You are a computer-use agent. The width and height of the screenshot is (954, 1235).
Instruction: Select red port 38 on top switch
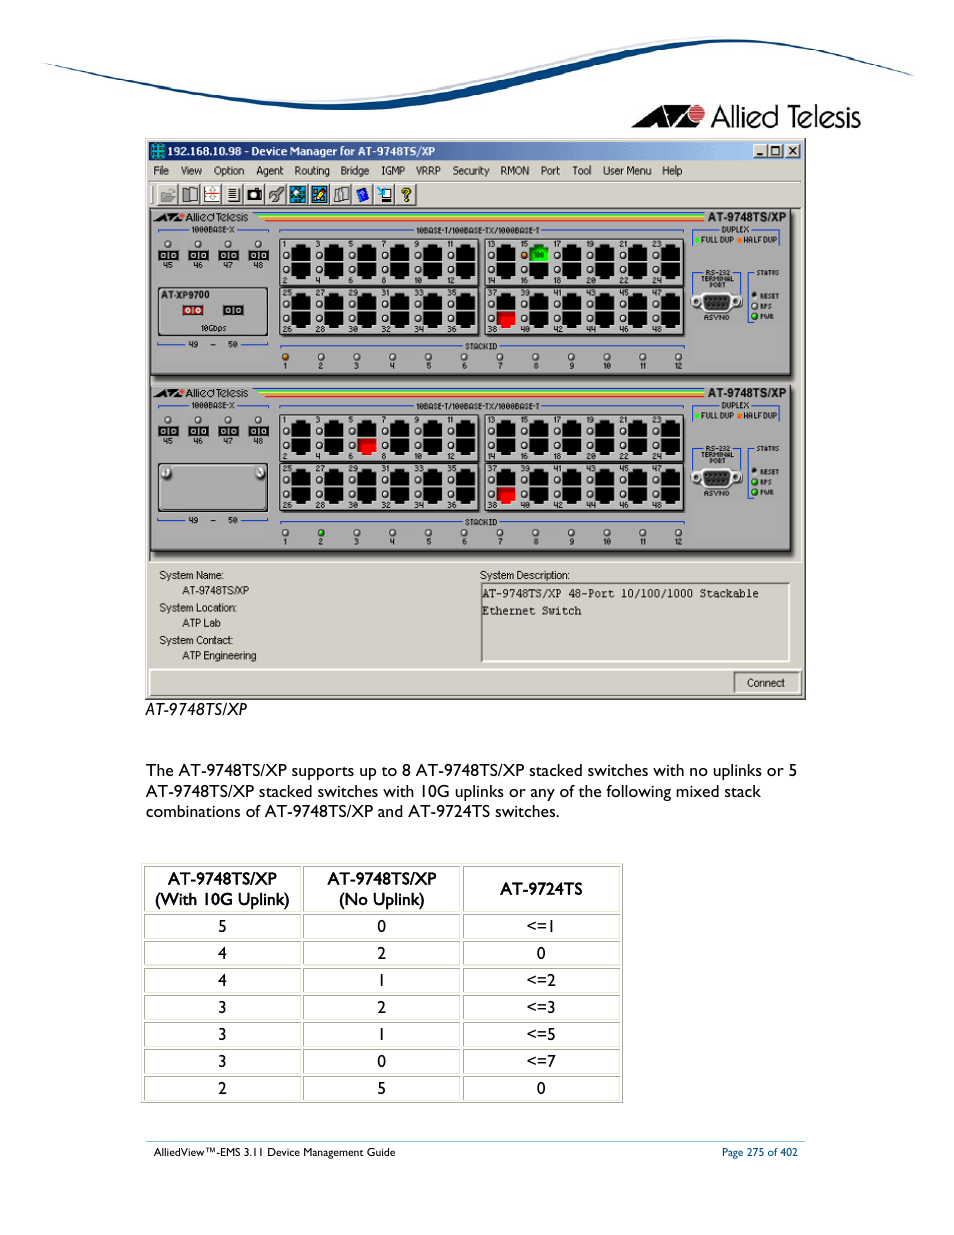tap(506, 318)
